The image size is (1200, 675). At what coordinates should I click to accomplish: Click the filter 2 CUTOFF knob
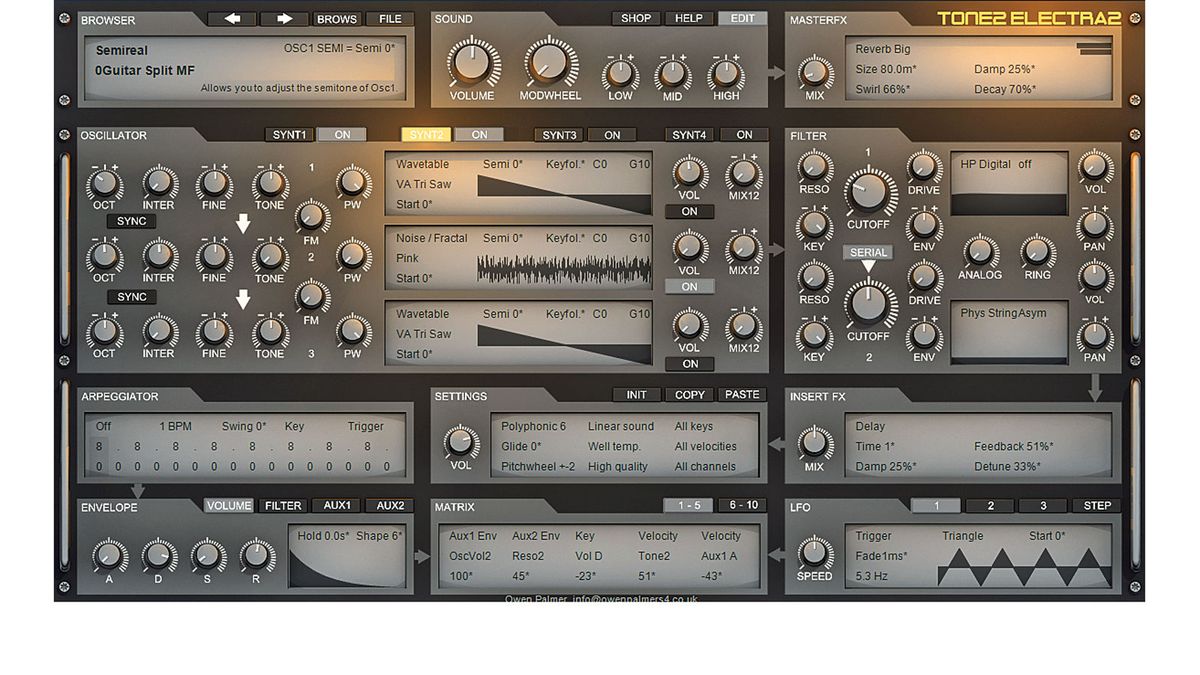click(869, 302)
